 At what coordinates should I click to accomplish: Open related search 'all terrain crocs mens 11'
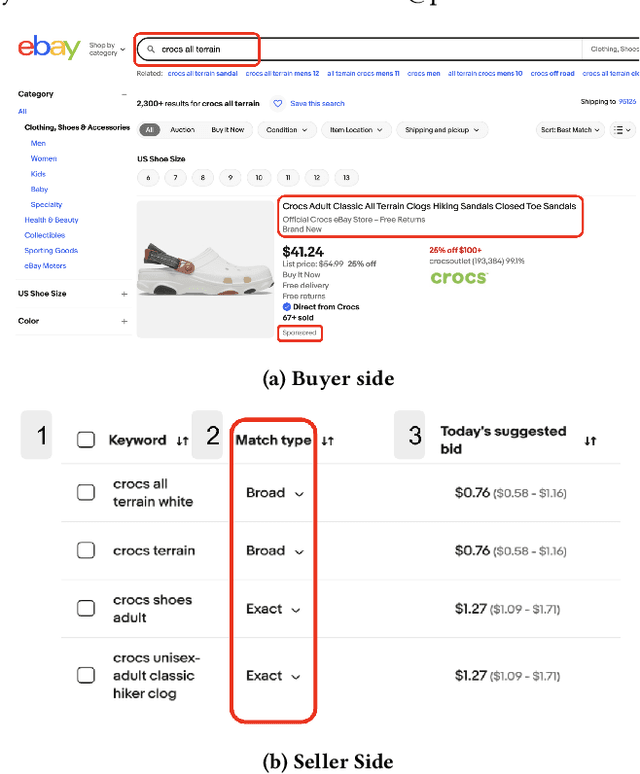363,74
